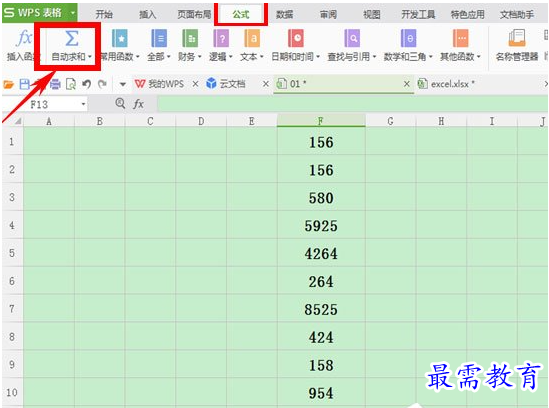Click the AutoSum sigma icon
This screenshot has height=408, width=549.
coord(71,38)
